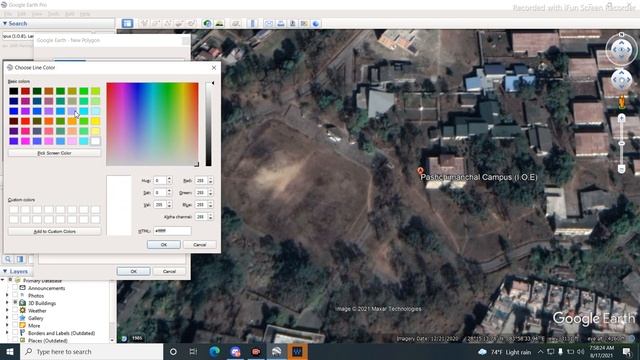This screenshot has width=640, height=360.
Task: Click the zoom-in plus above slider
Action: coord(621,118)
